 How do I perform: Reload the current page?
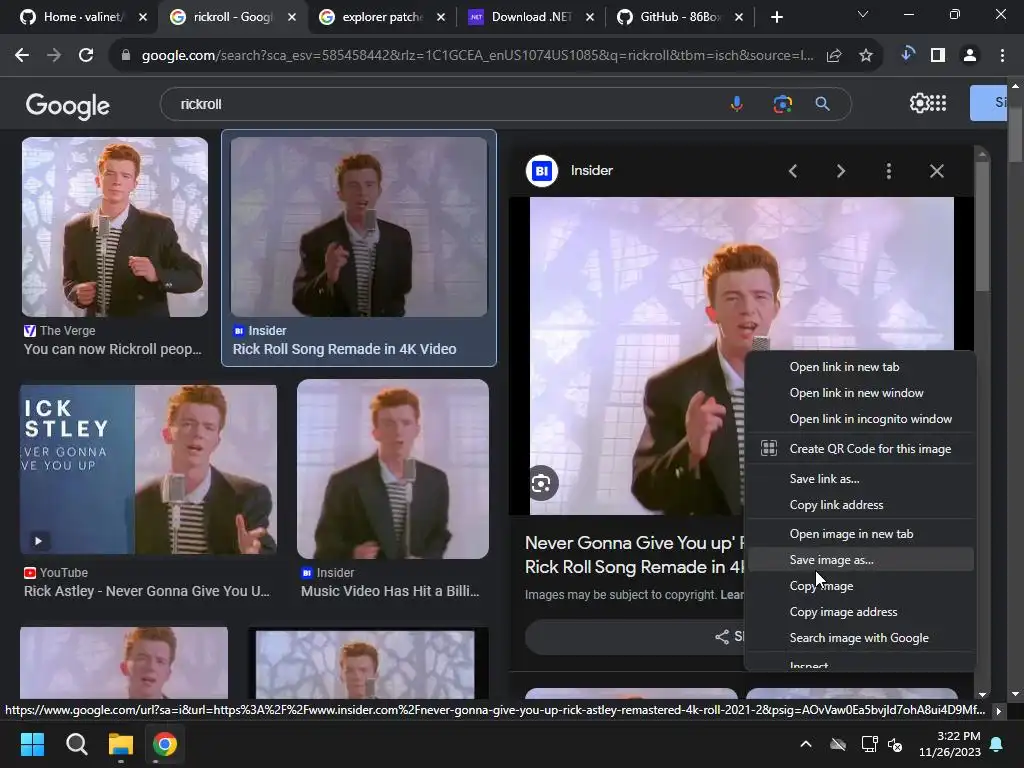(86, 56)
